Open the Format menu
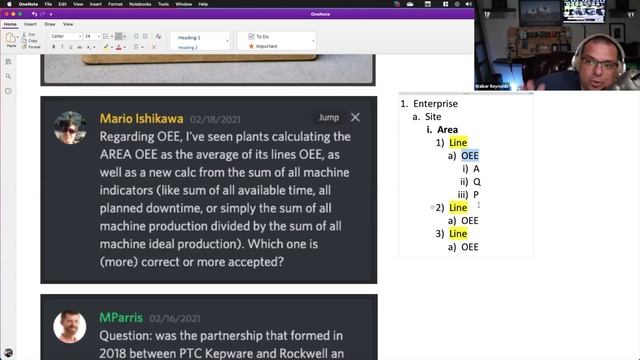The width and height of the screenshot is (640, 360). click(x=115, y=4)
